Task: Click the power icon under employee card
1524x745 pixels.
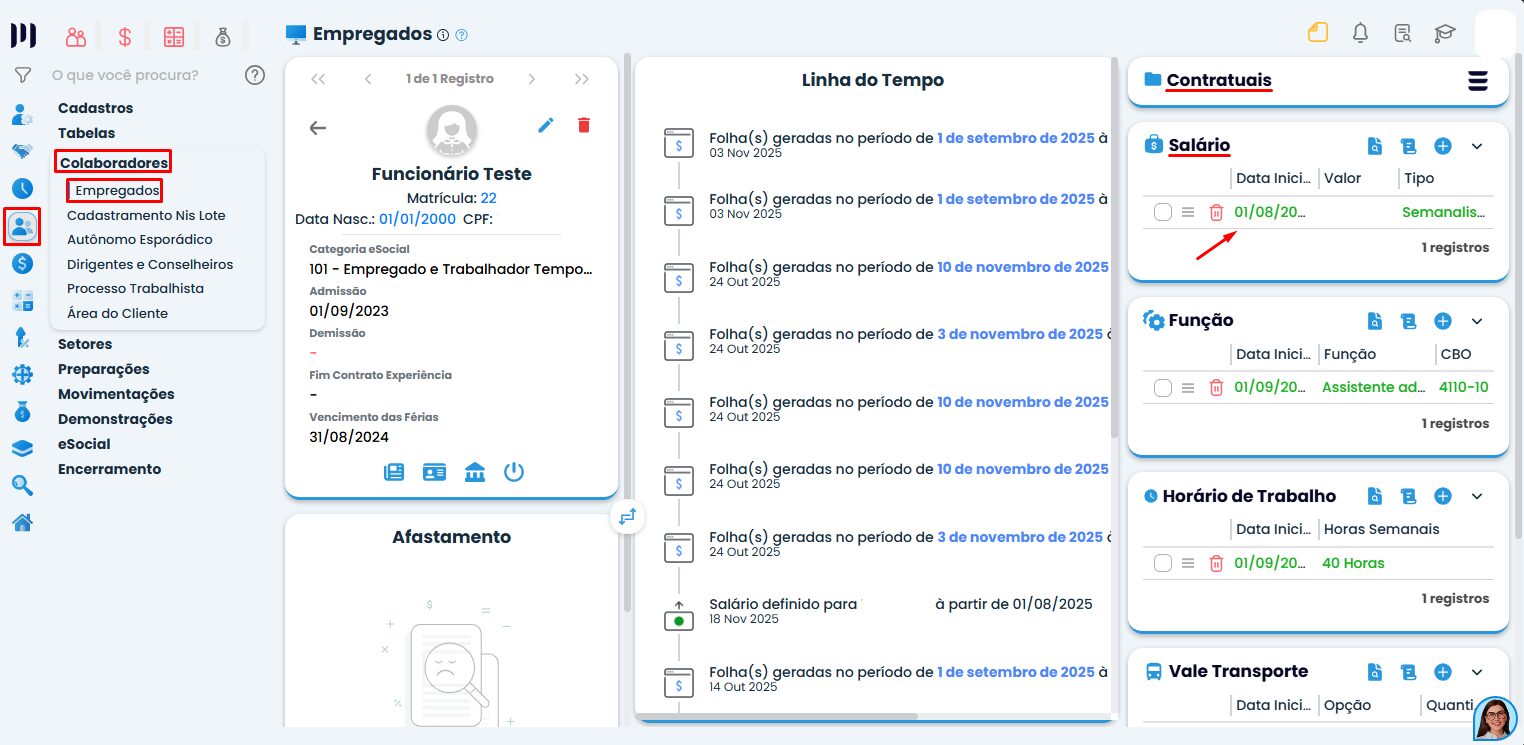Action: (x=514, y=472)
